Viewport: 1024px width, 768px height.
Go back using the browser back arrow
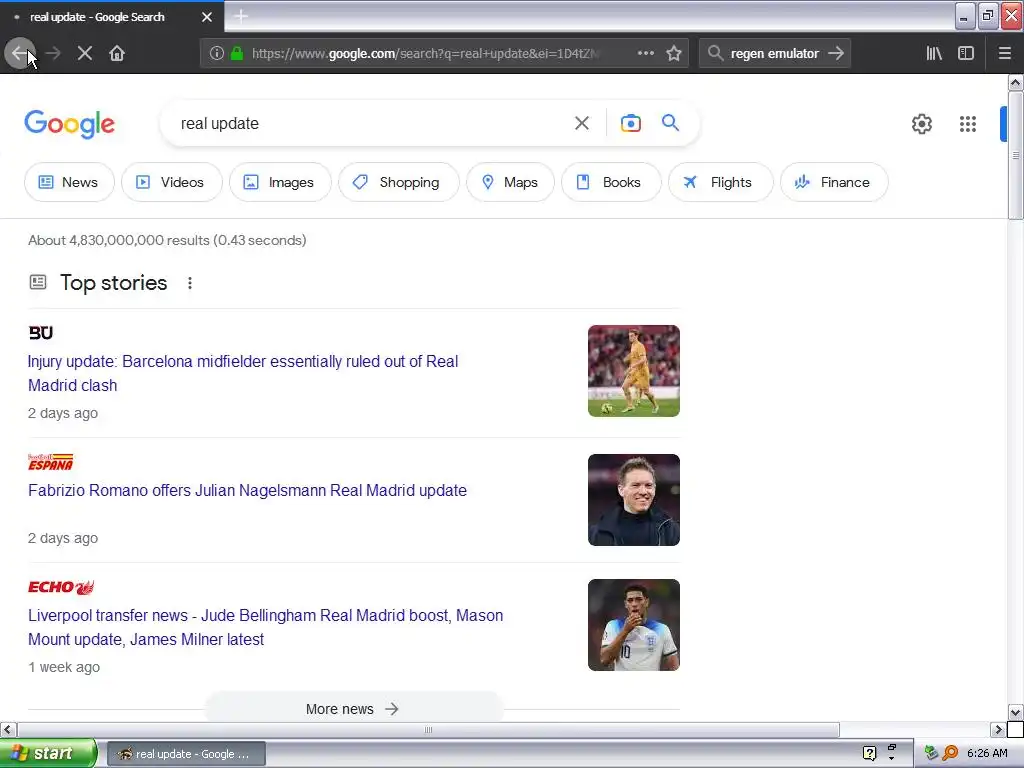[x=19, y=53]
